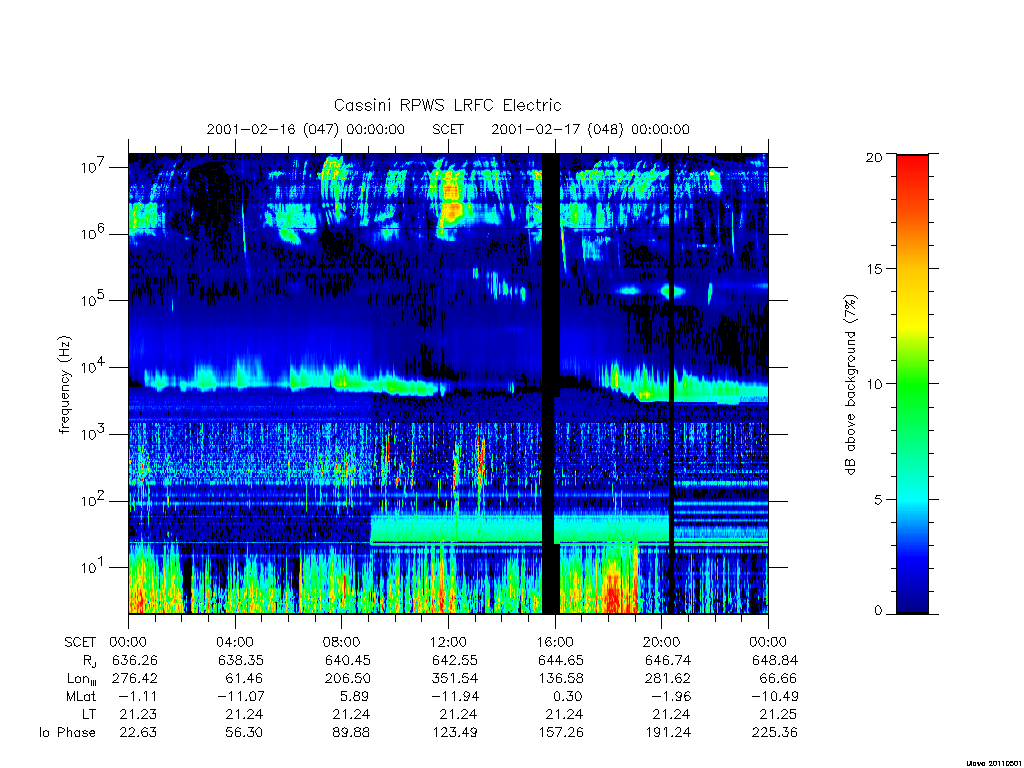Click the LT value "21.25"
This screenshot has height=768, width=1024.
[x=778, y=714]
